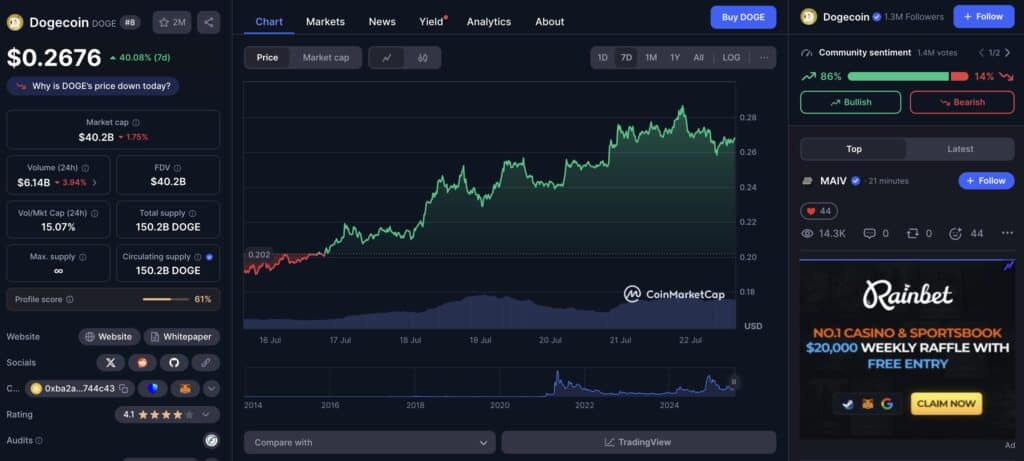
Task: Open MAIV post more options ellipsis
Action: tap(1007, 233)
